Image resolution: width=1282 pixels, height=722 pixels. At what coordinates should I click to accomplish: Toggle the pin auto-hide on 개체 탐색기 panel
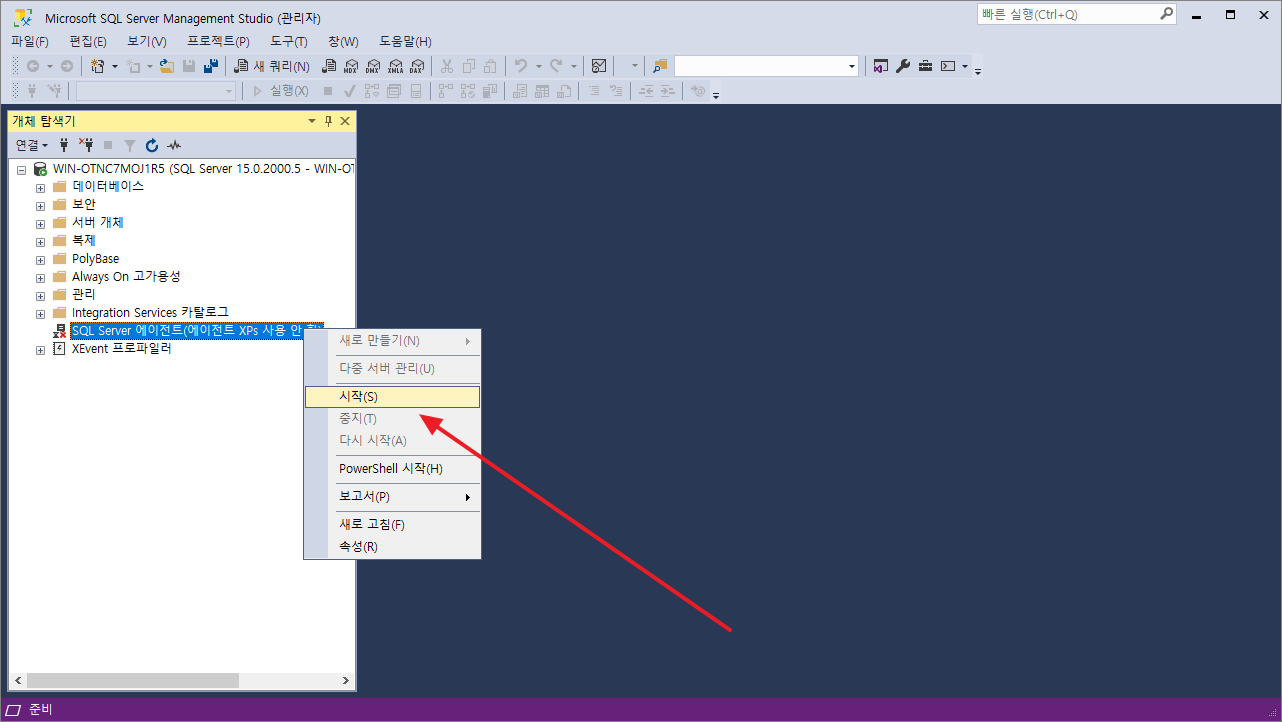pyautogui.click(x=328, y=121)
